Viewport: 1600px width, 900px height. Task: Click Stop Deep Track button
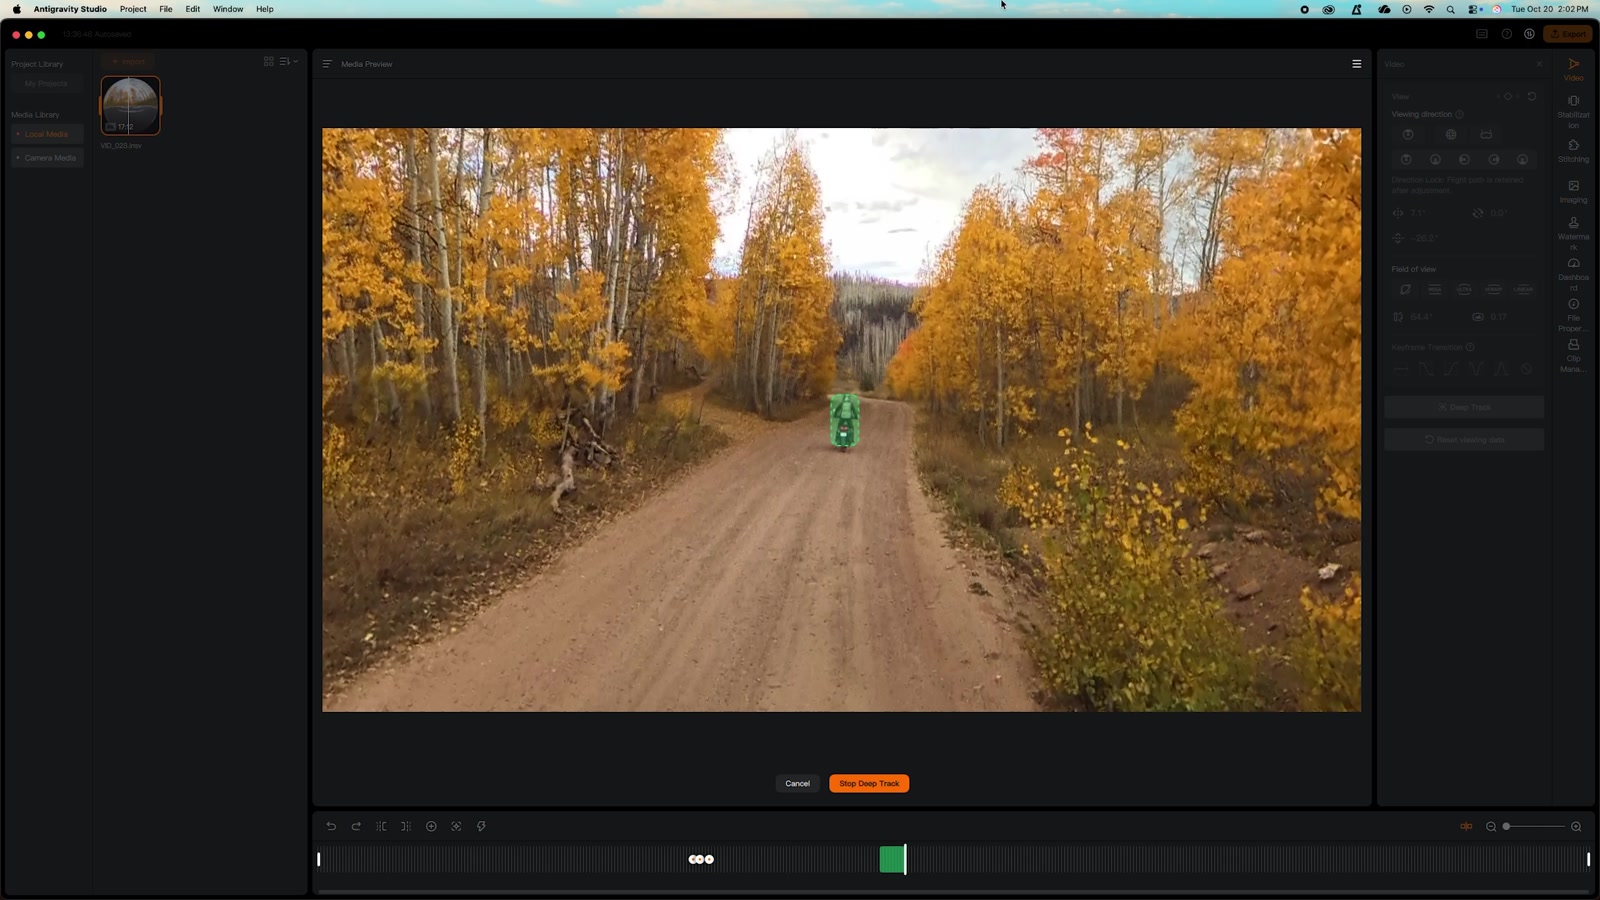(869, 783)
